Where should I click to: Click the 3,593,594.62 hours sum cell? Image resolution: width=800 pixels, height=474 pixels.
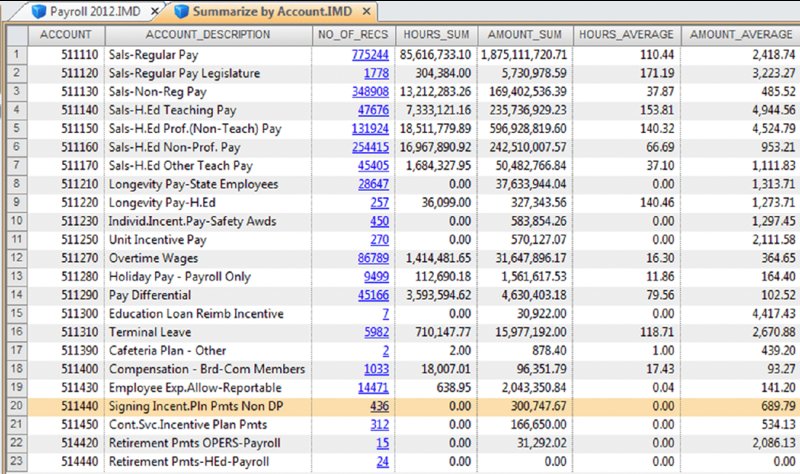pos(436,295)
